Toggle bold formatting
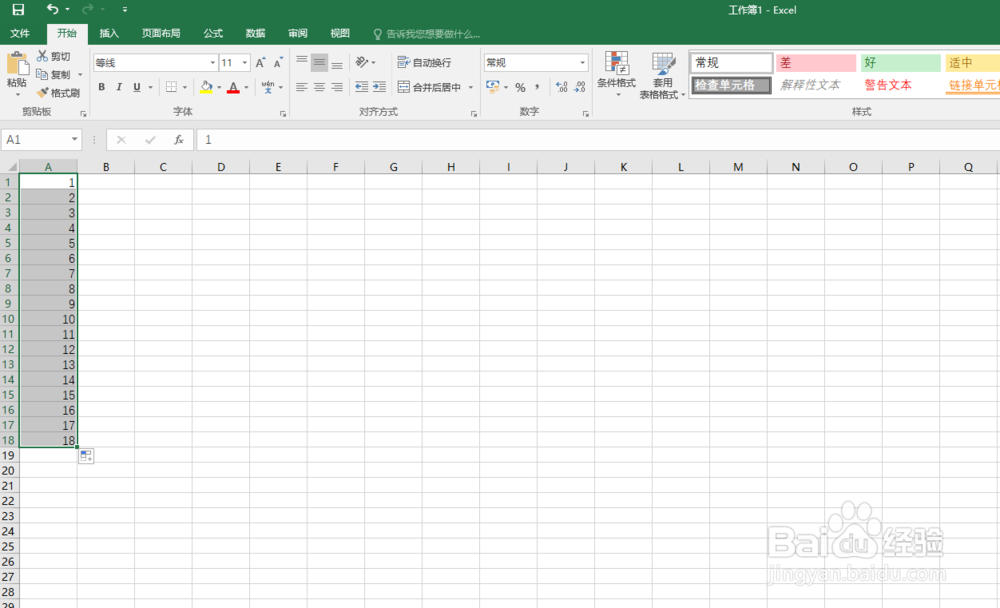Viewport: 1000px width, 608px height. [x=101, y=87]
